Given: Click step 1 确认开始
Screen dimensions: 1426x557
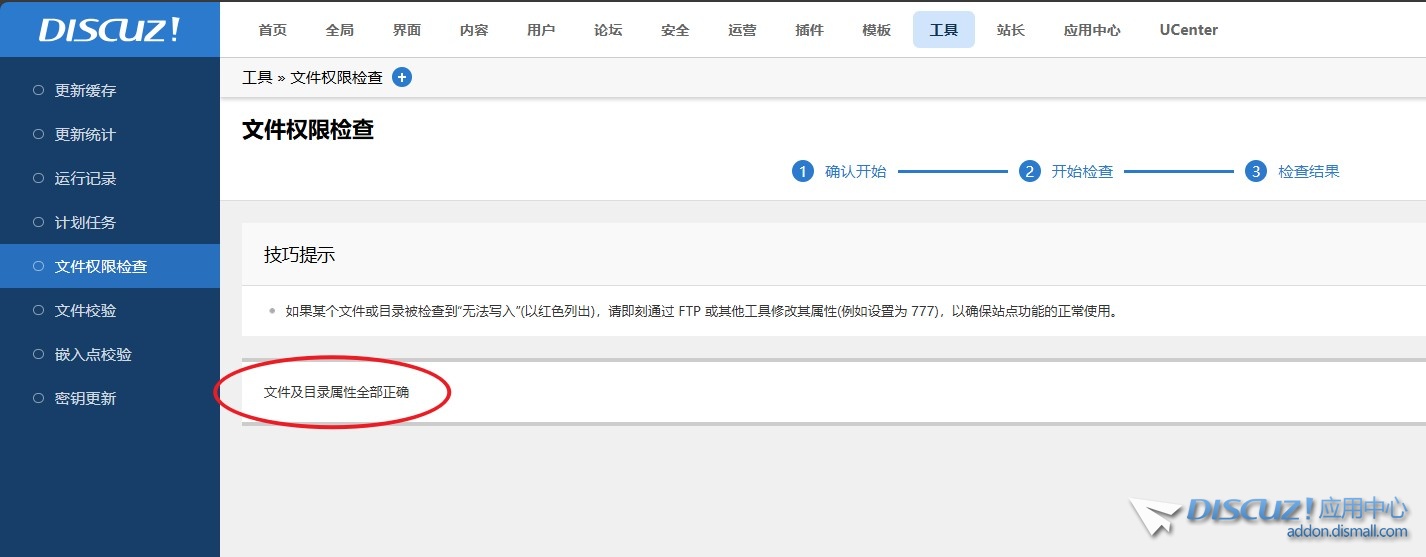Looking at the screenshot, I should click(839, 171).
